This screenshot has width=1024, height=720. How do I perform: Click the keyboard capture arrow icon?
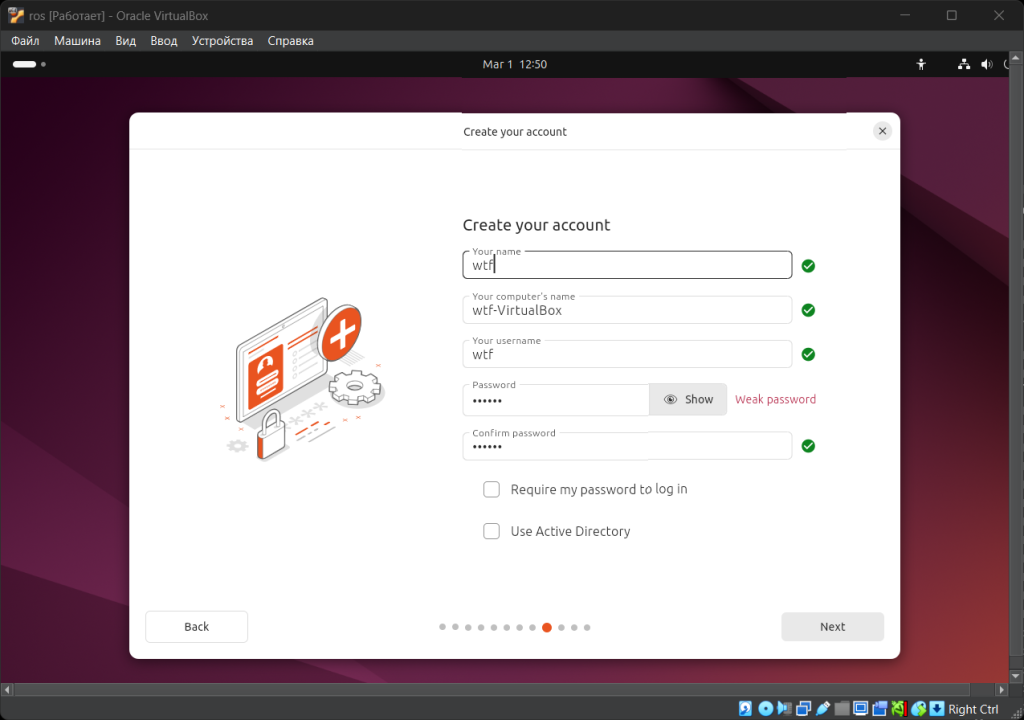click(x=936, y=708)
